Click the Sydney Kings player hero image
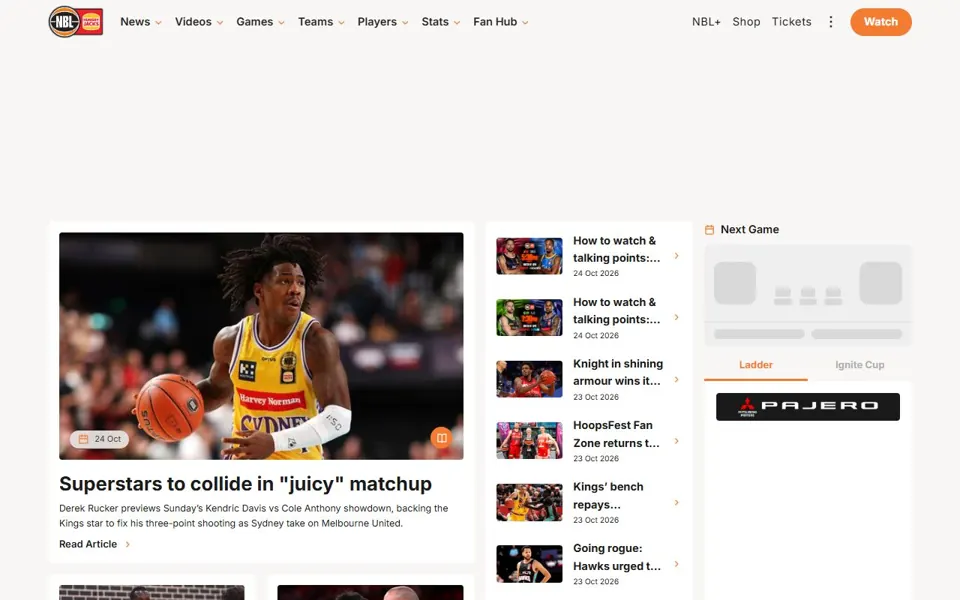This screenshot has width=960, height=600. point(261,346)
